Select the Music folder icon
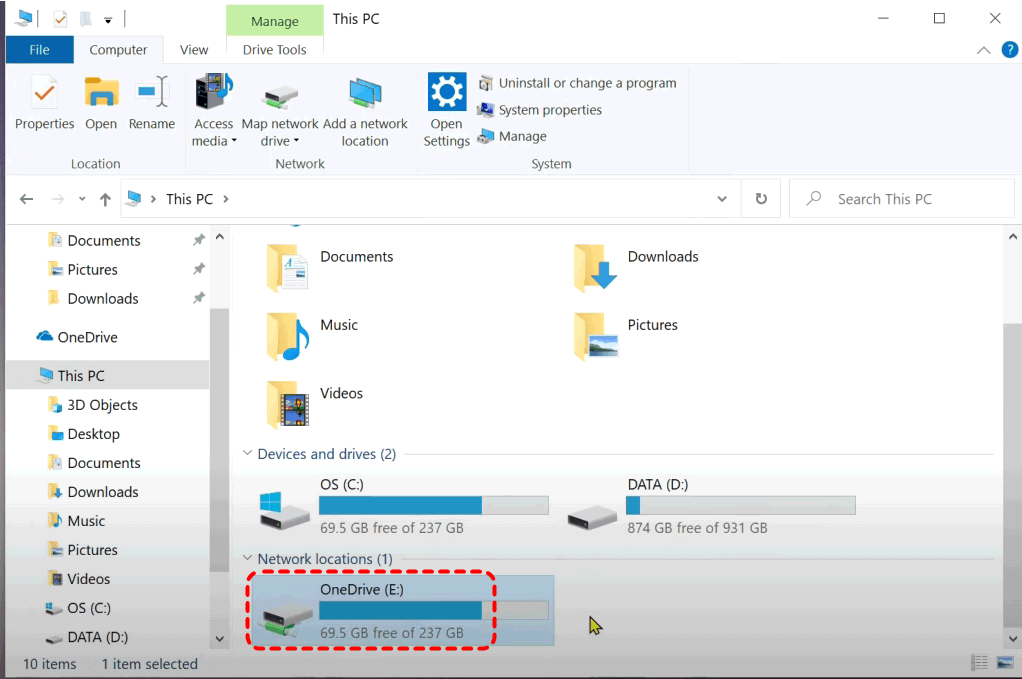Screen dimensions: 1022x679 tap(287, 336)
